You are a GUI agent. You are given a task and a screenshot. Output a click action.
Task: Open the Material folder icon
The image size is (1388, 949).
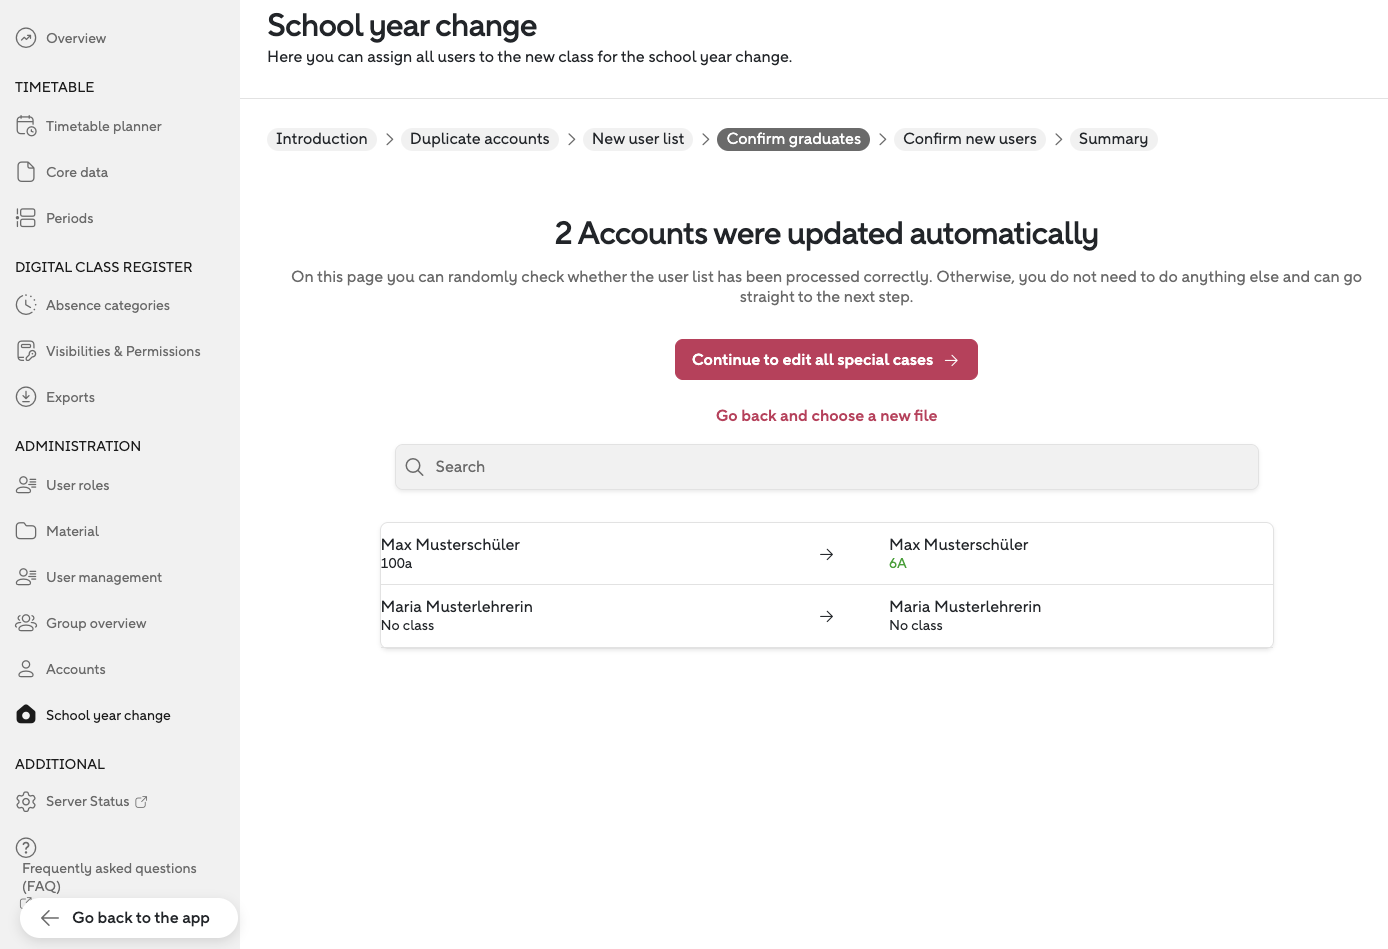tap(26, 531)
